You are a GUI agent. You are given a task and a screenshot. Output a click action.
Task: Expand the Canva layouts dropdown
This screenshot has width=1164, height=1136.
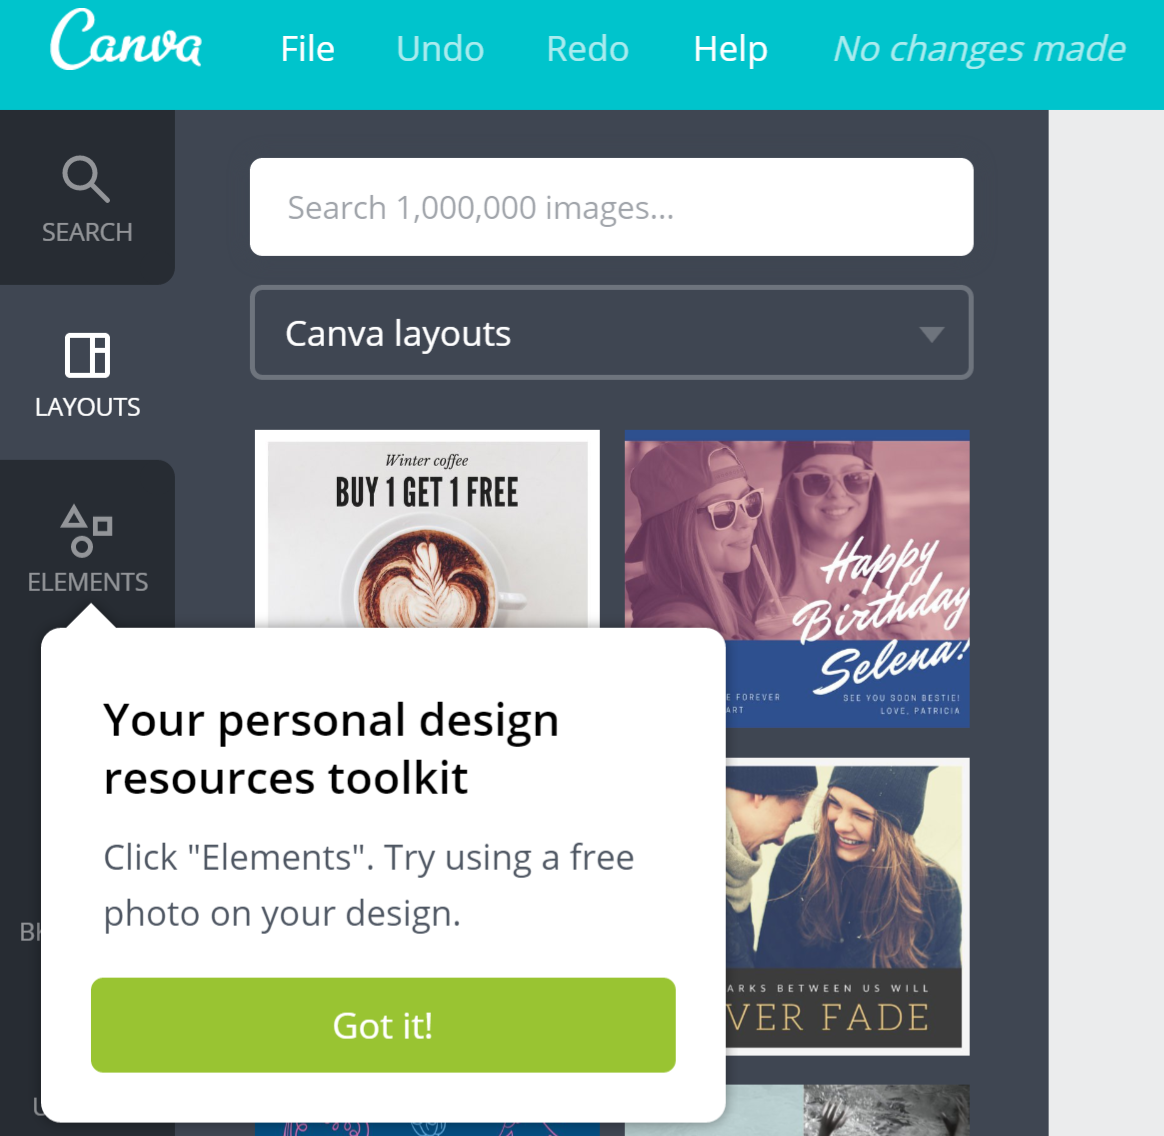612,333
